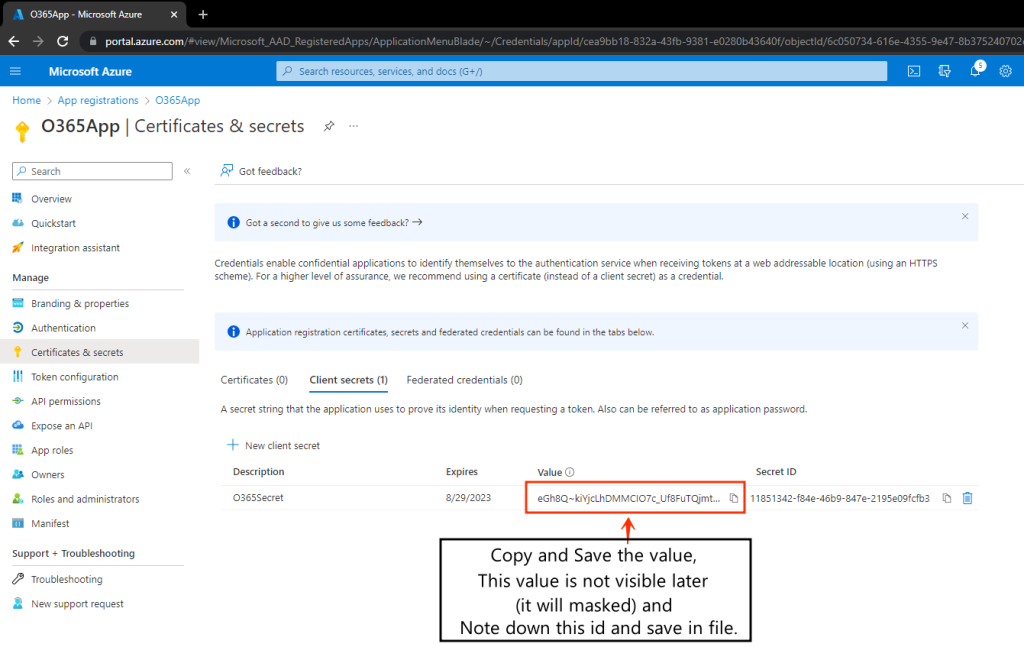Open the directories and subscriptions filter icon
The height and width of the screenshot is (647, 1024).
point(944,71)
